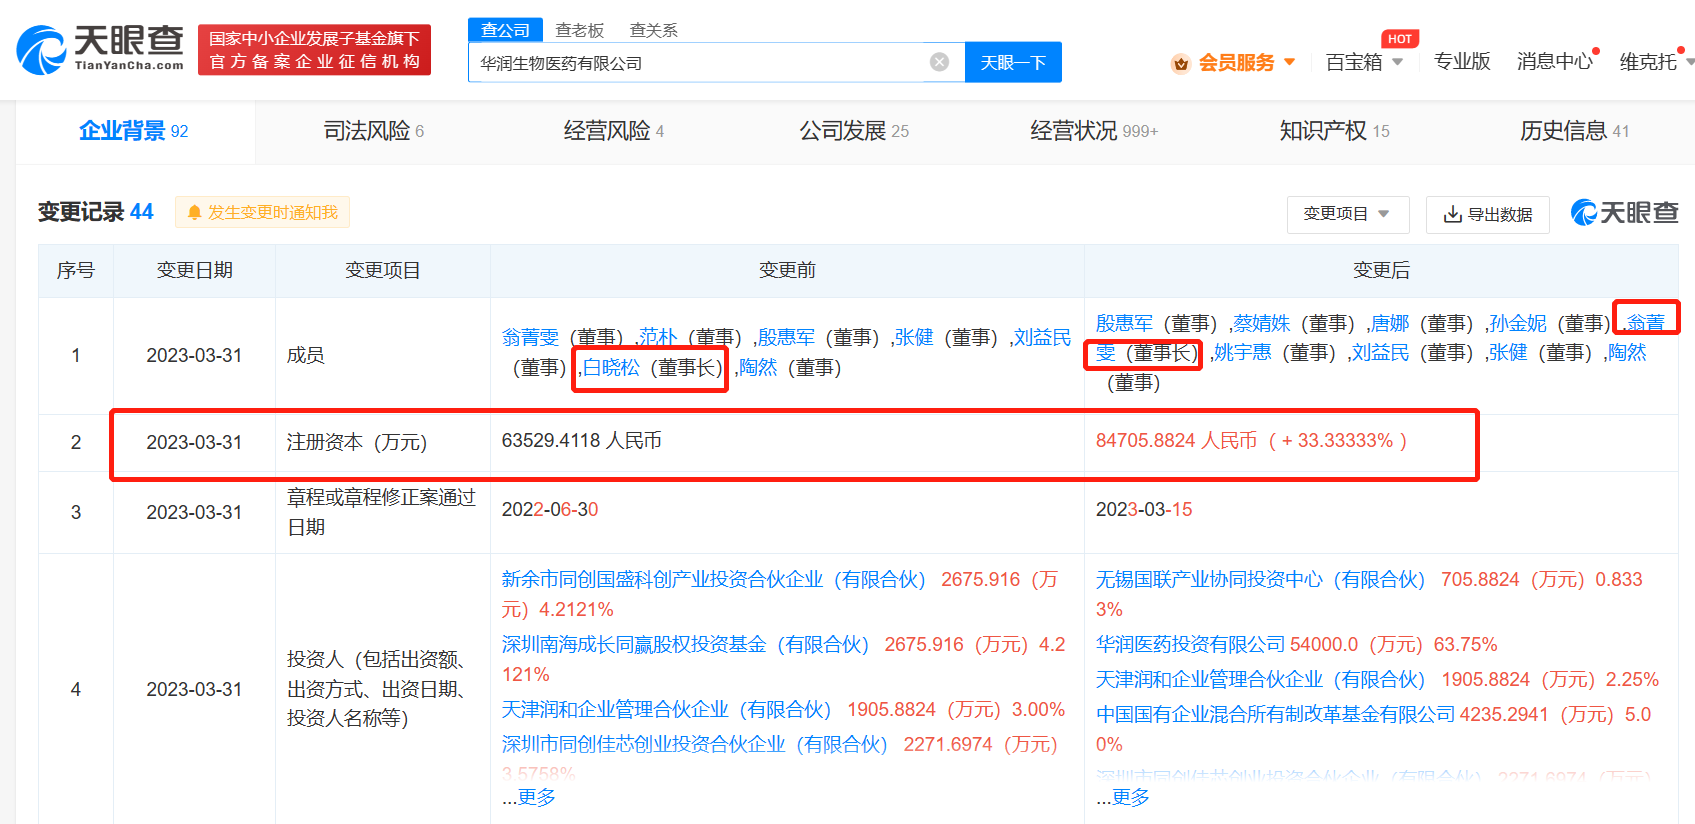Screen dimensions: 1695x824
Task: Clear the search box with X icon
Action: click(x=939, y=62)
